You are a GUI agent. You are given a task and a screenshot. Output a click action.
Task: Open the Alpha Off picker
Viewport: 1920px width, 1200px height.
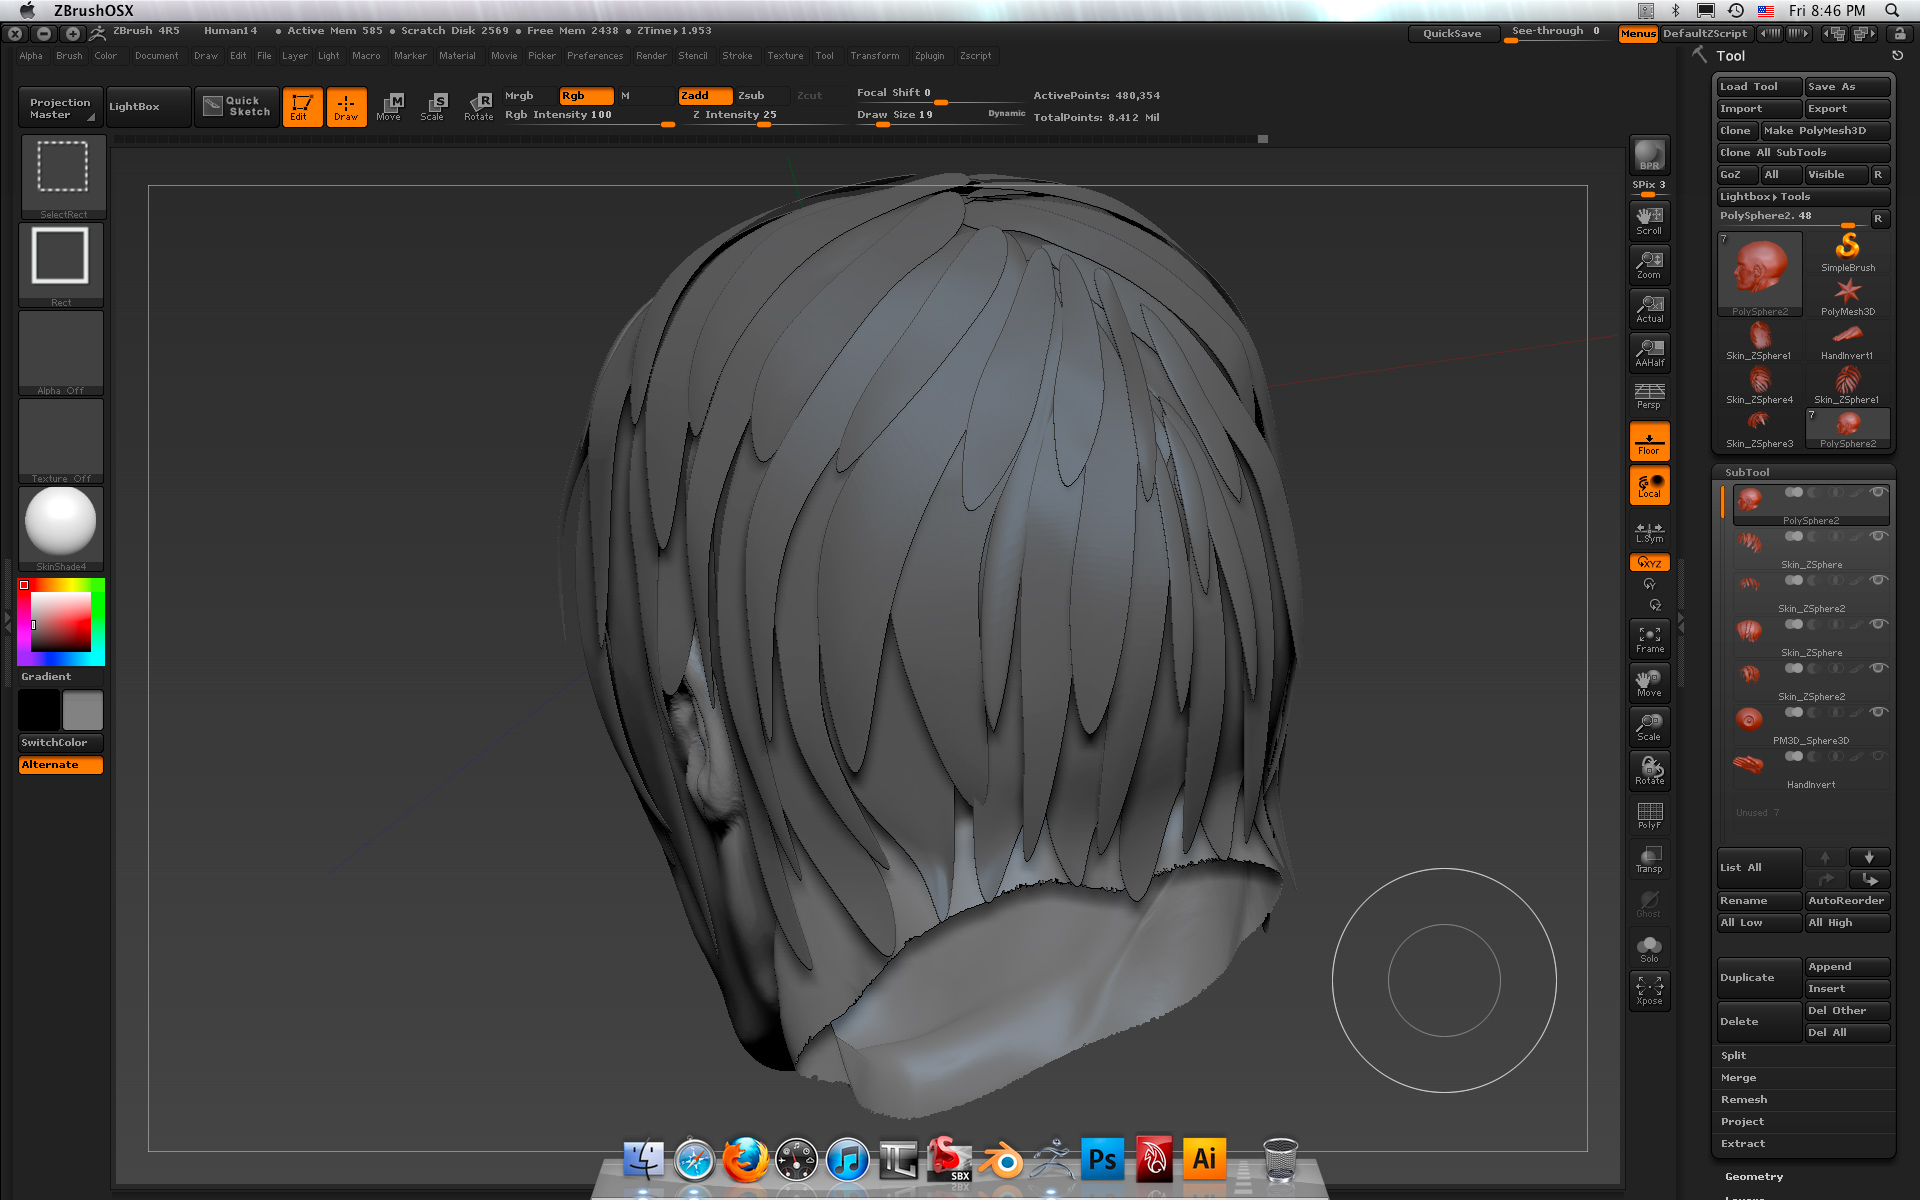pos(61,353)
